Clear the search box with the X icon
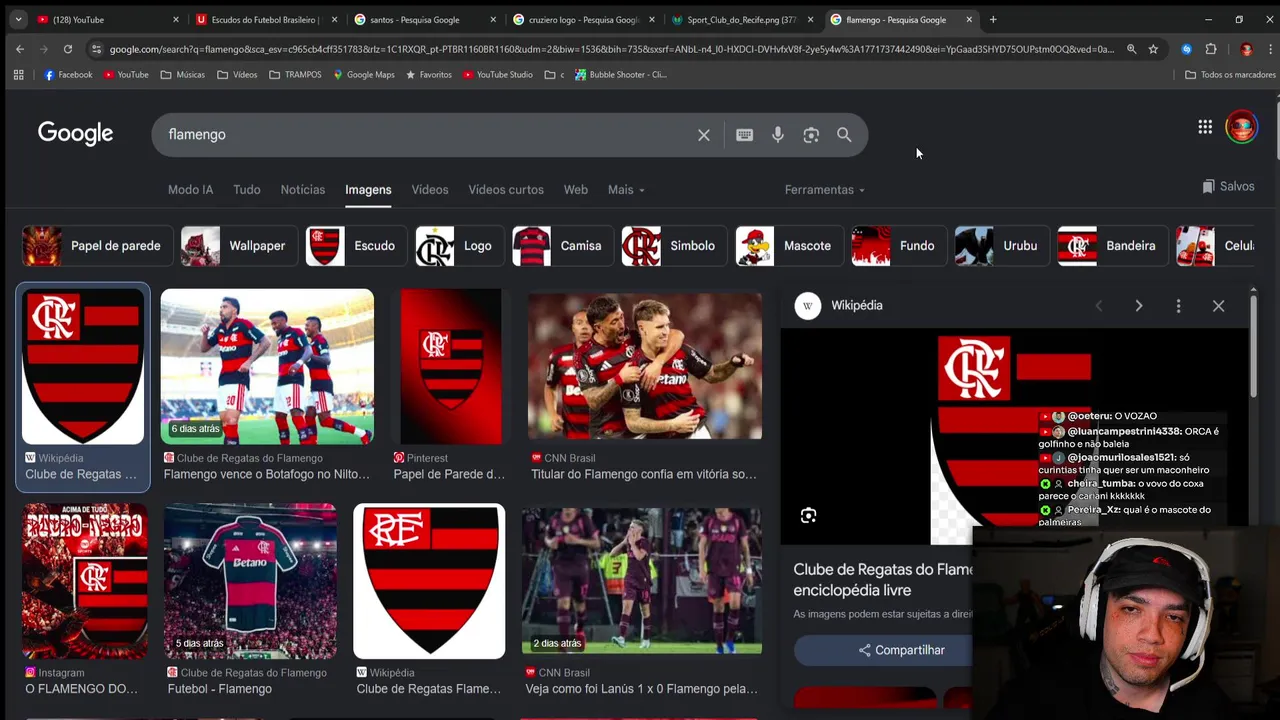Image resolution: width=1280 pixels, height=720 pixels. point(704,135)
